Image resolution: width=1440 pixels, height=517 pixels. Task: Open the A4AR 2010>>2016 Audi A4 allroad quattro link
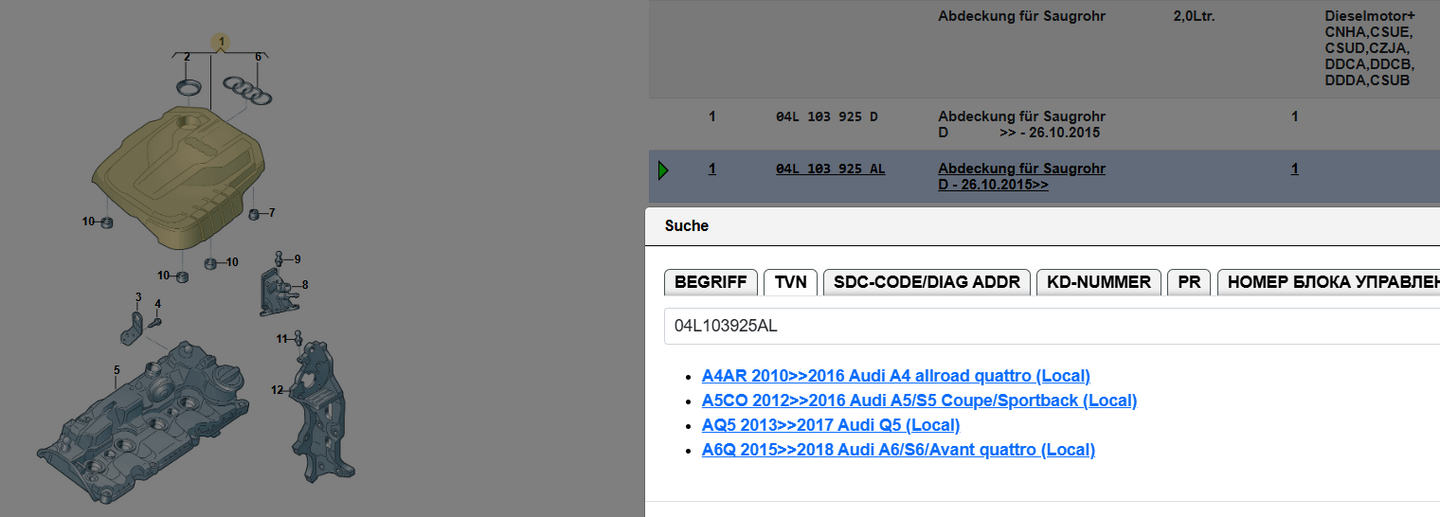pos(896,376)
